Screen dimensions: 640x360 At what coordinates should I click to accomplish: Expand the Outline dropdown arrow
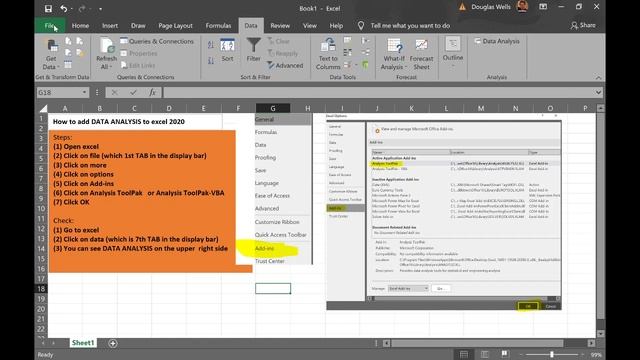[453, 65]
